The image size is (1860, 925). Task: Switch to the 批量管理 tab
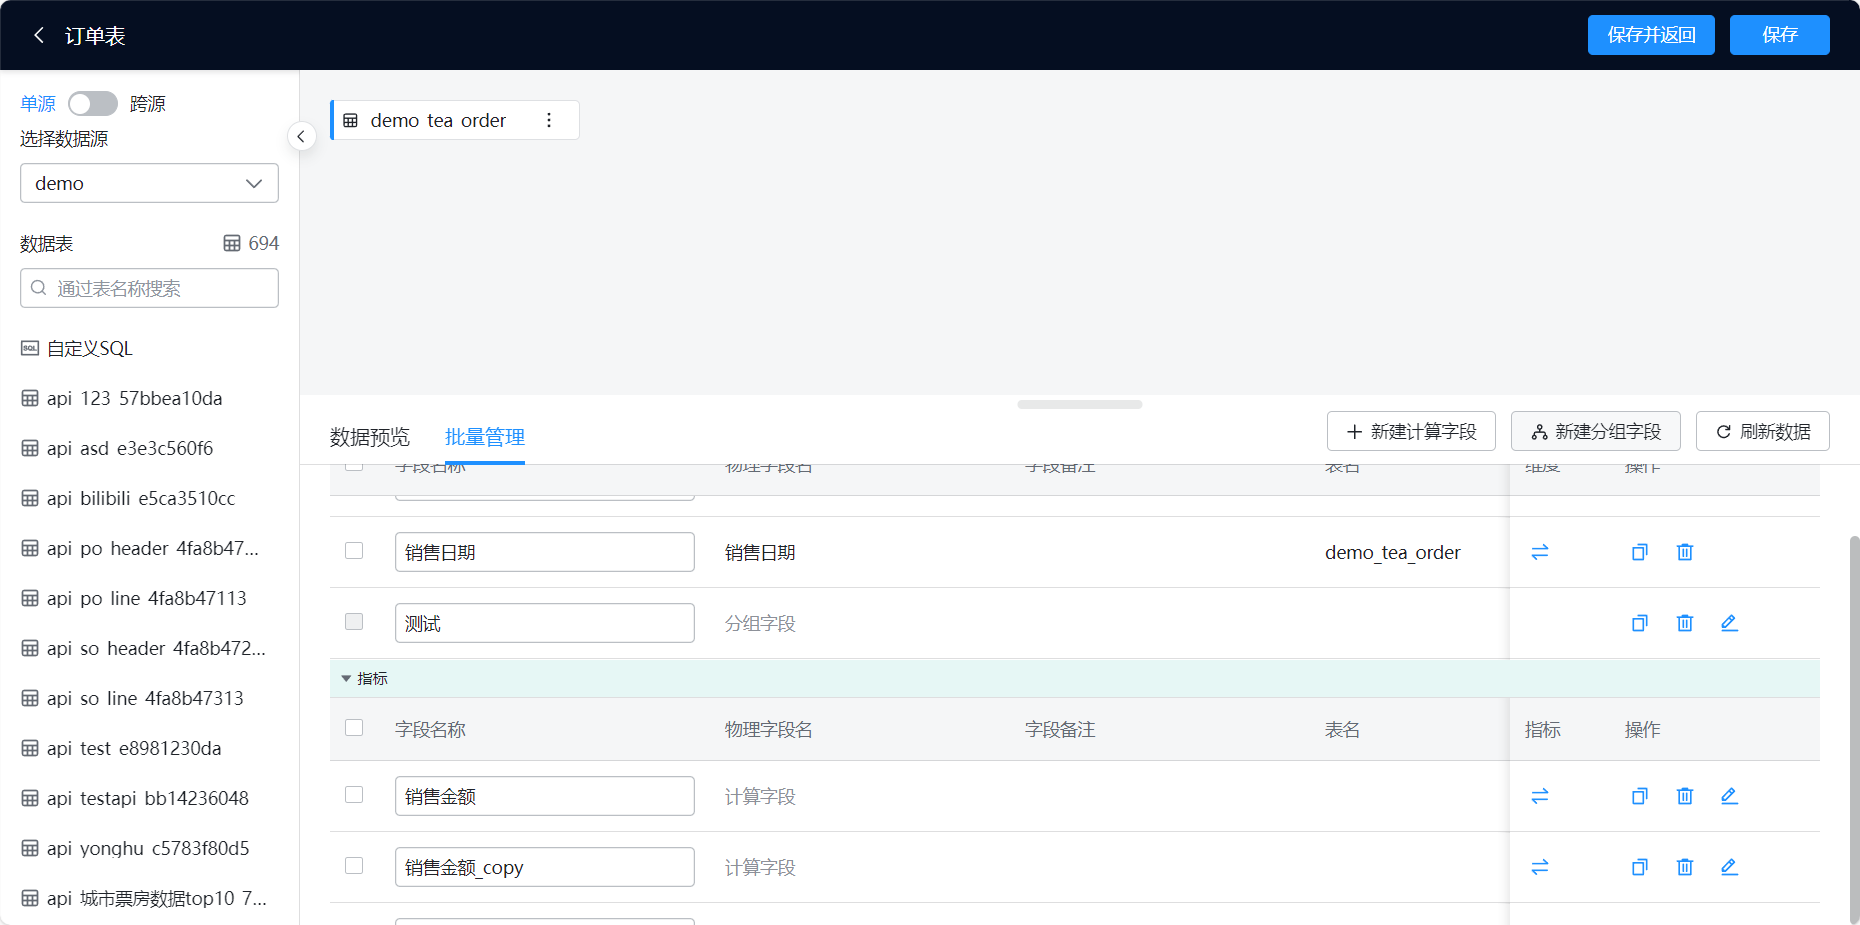coord(485,437)
